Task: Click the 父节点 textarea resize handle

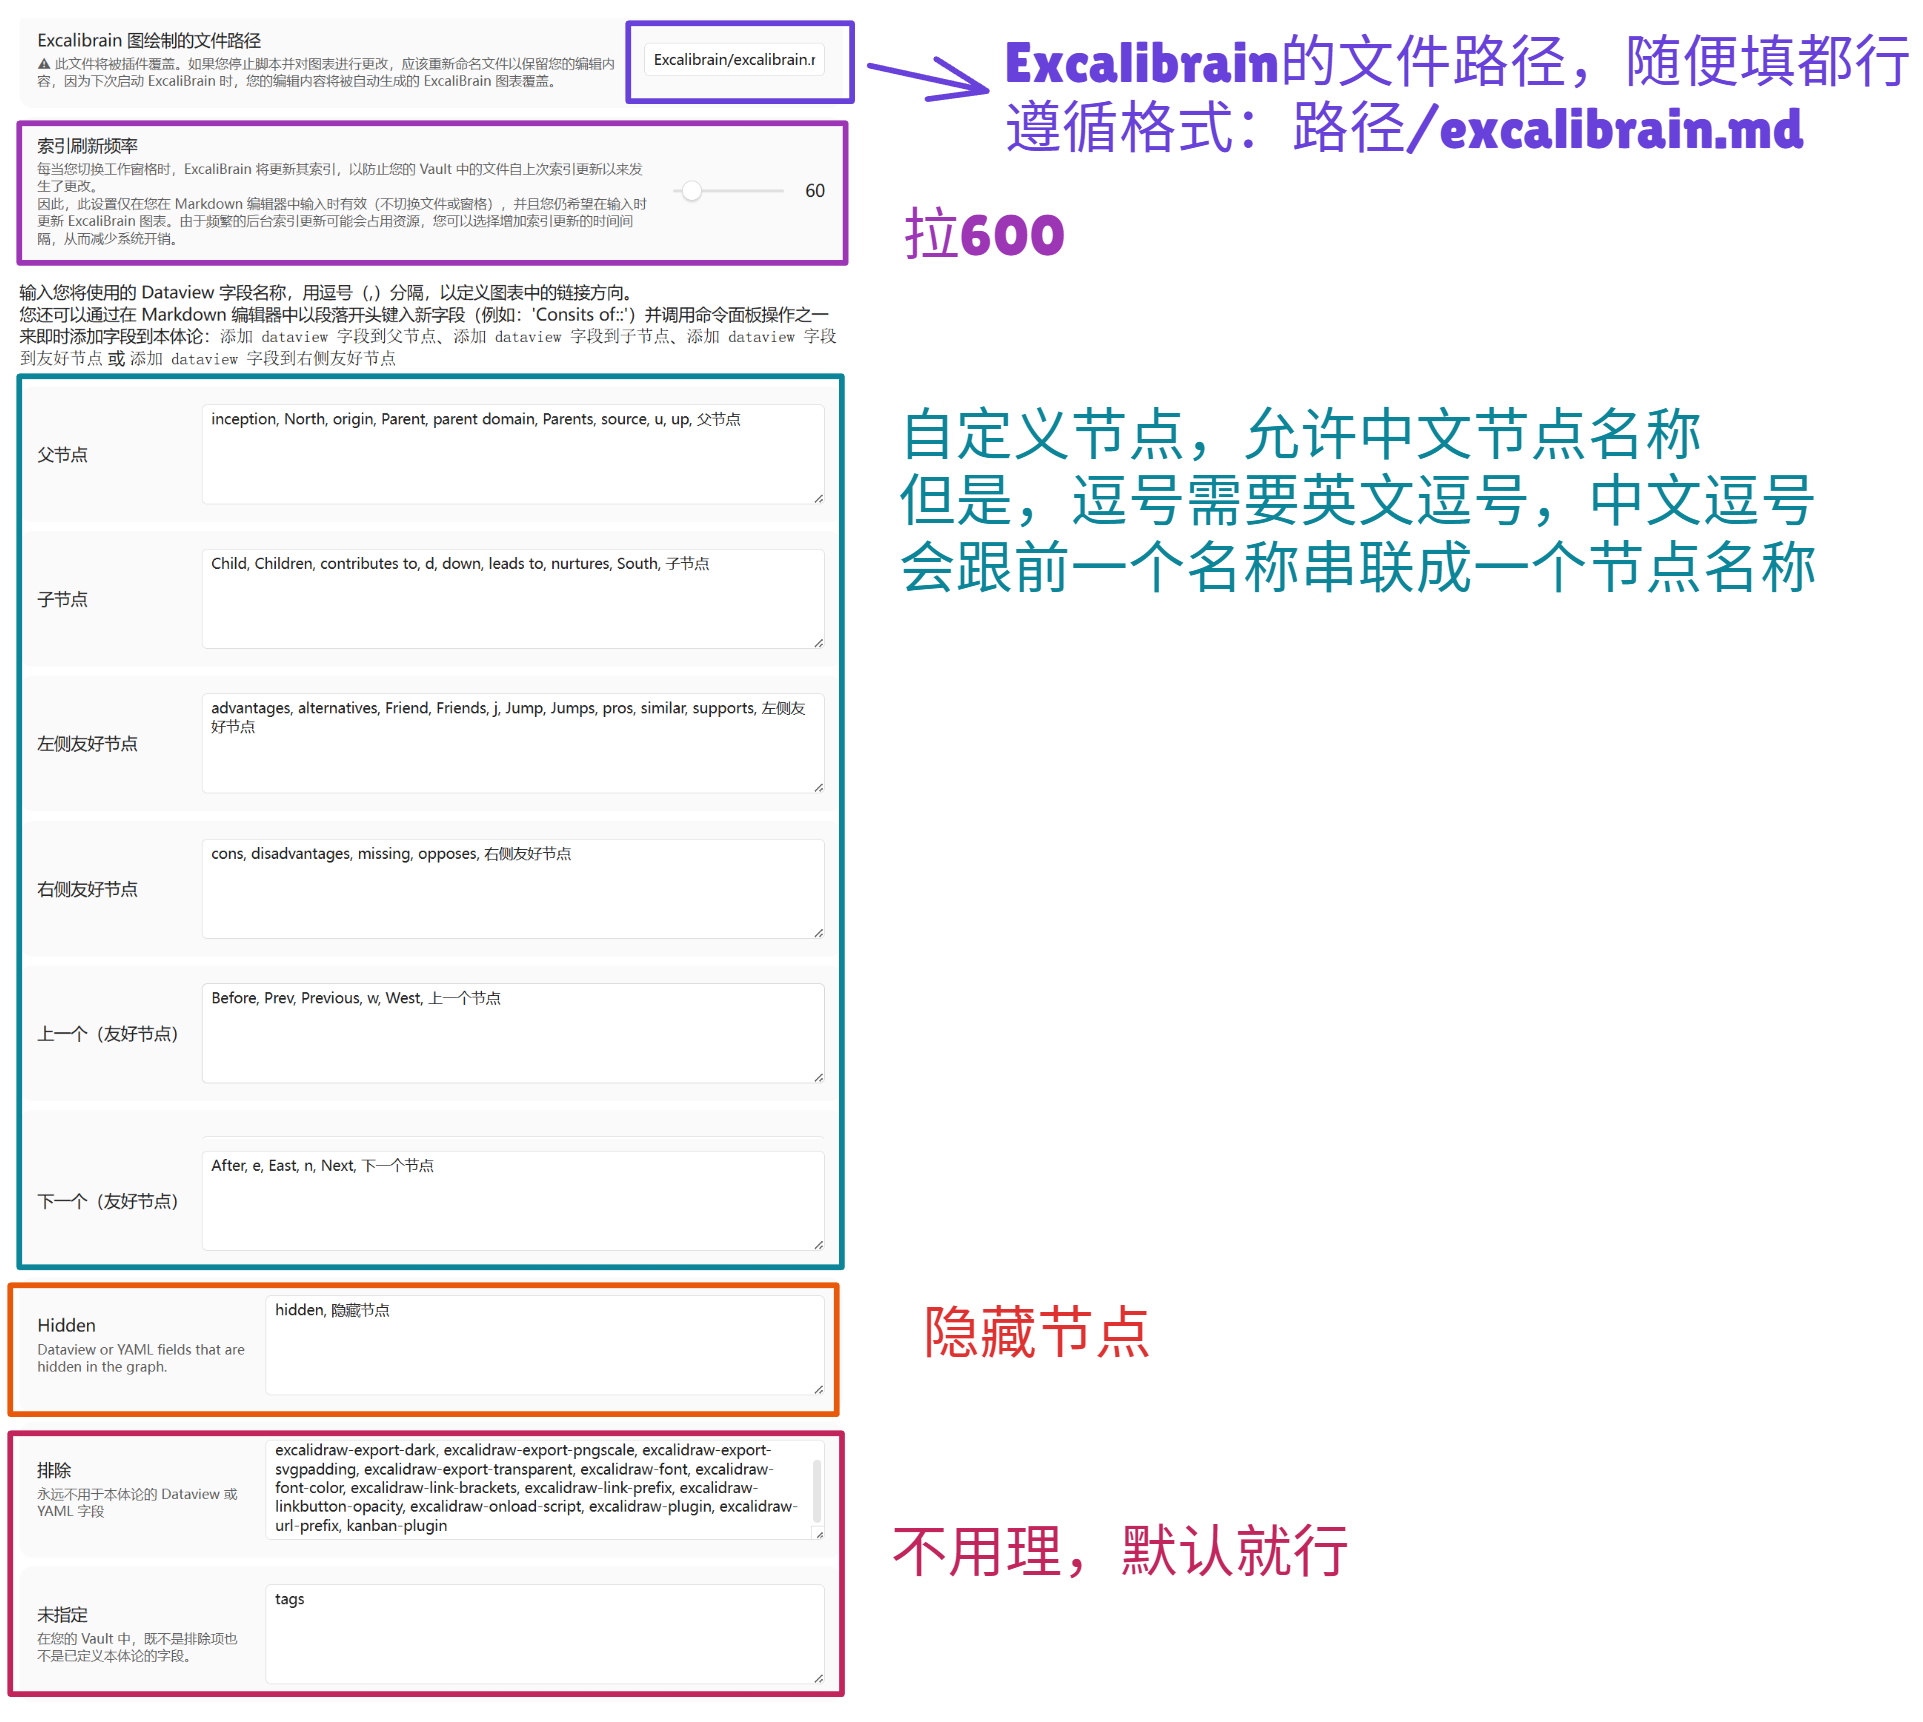Action: point(818,498)
